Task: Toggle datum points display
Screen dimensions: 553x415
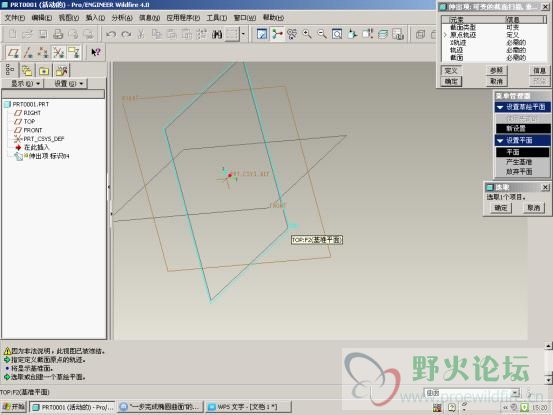Action: (43, 53)
